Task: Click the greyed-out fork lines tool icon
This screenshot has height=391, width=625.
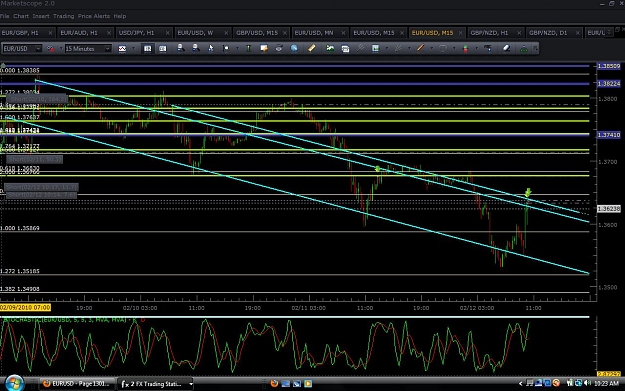Action: click(398, 48)
